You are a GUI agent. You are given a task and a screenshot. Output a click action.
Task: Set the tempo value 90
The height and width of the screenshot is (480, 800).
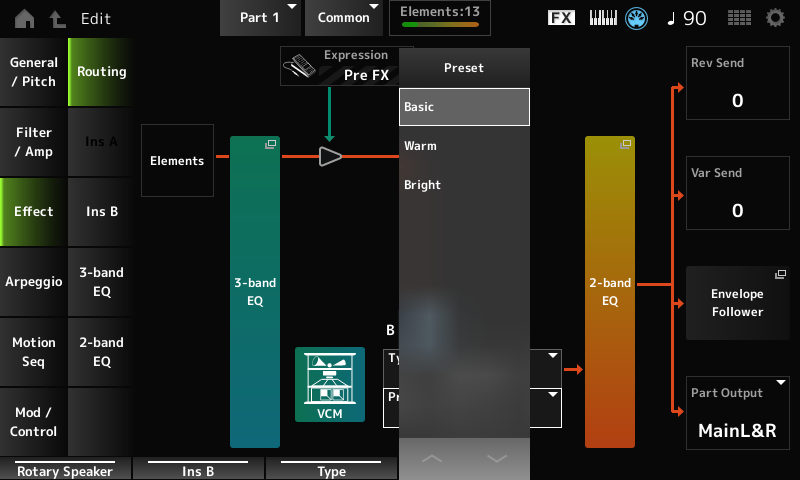click(x=685, y=18)
